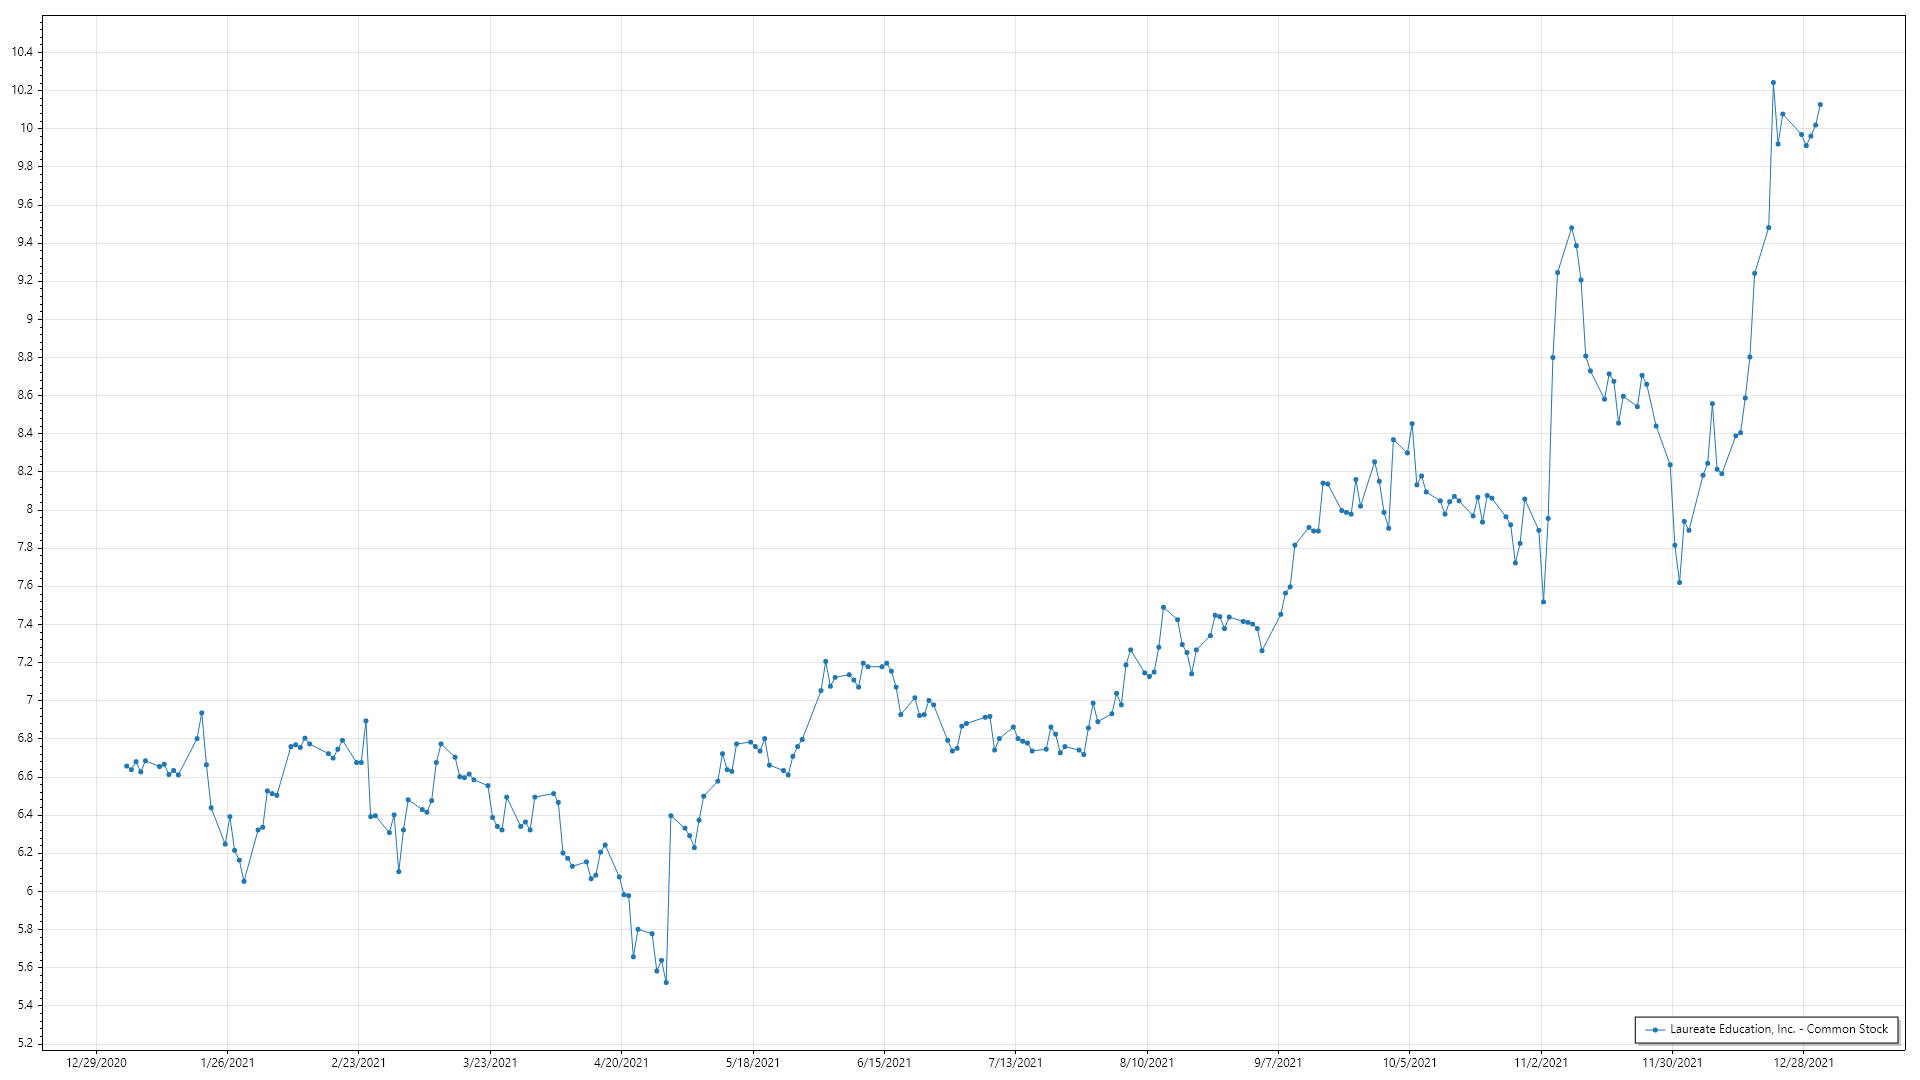
Task: Click the lowest data point near 5.5
Action: coord(666,982)
